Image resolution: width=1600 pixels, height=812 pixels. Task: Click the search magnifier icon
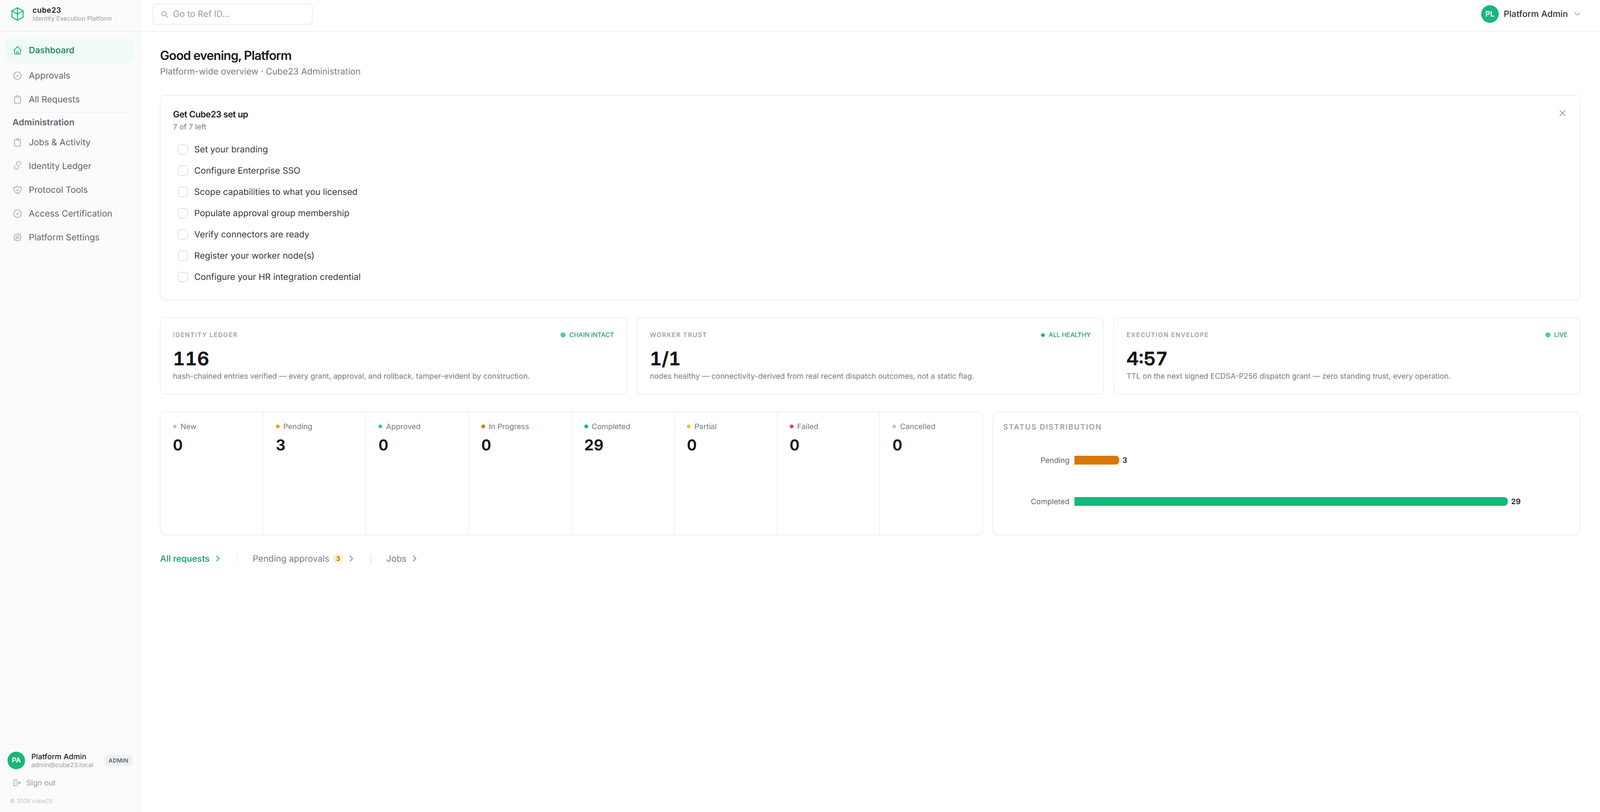[x=165, y=14]
